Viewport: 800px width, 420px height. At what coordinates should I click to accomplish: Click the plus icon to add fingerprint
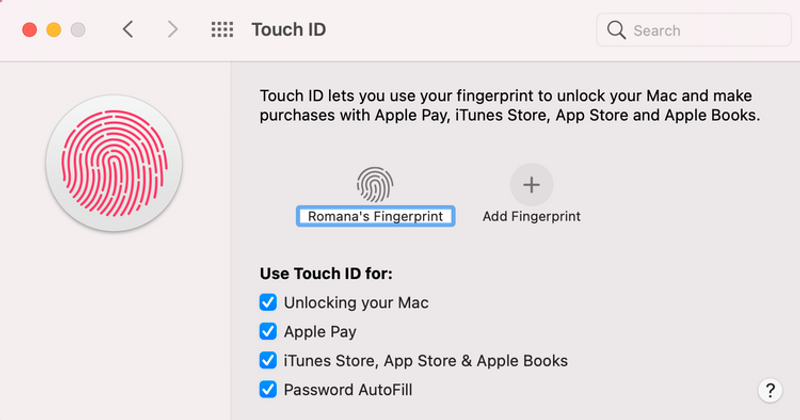[x=531, y=184]
